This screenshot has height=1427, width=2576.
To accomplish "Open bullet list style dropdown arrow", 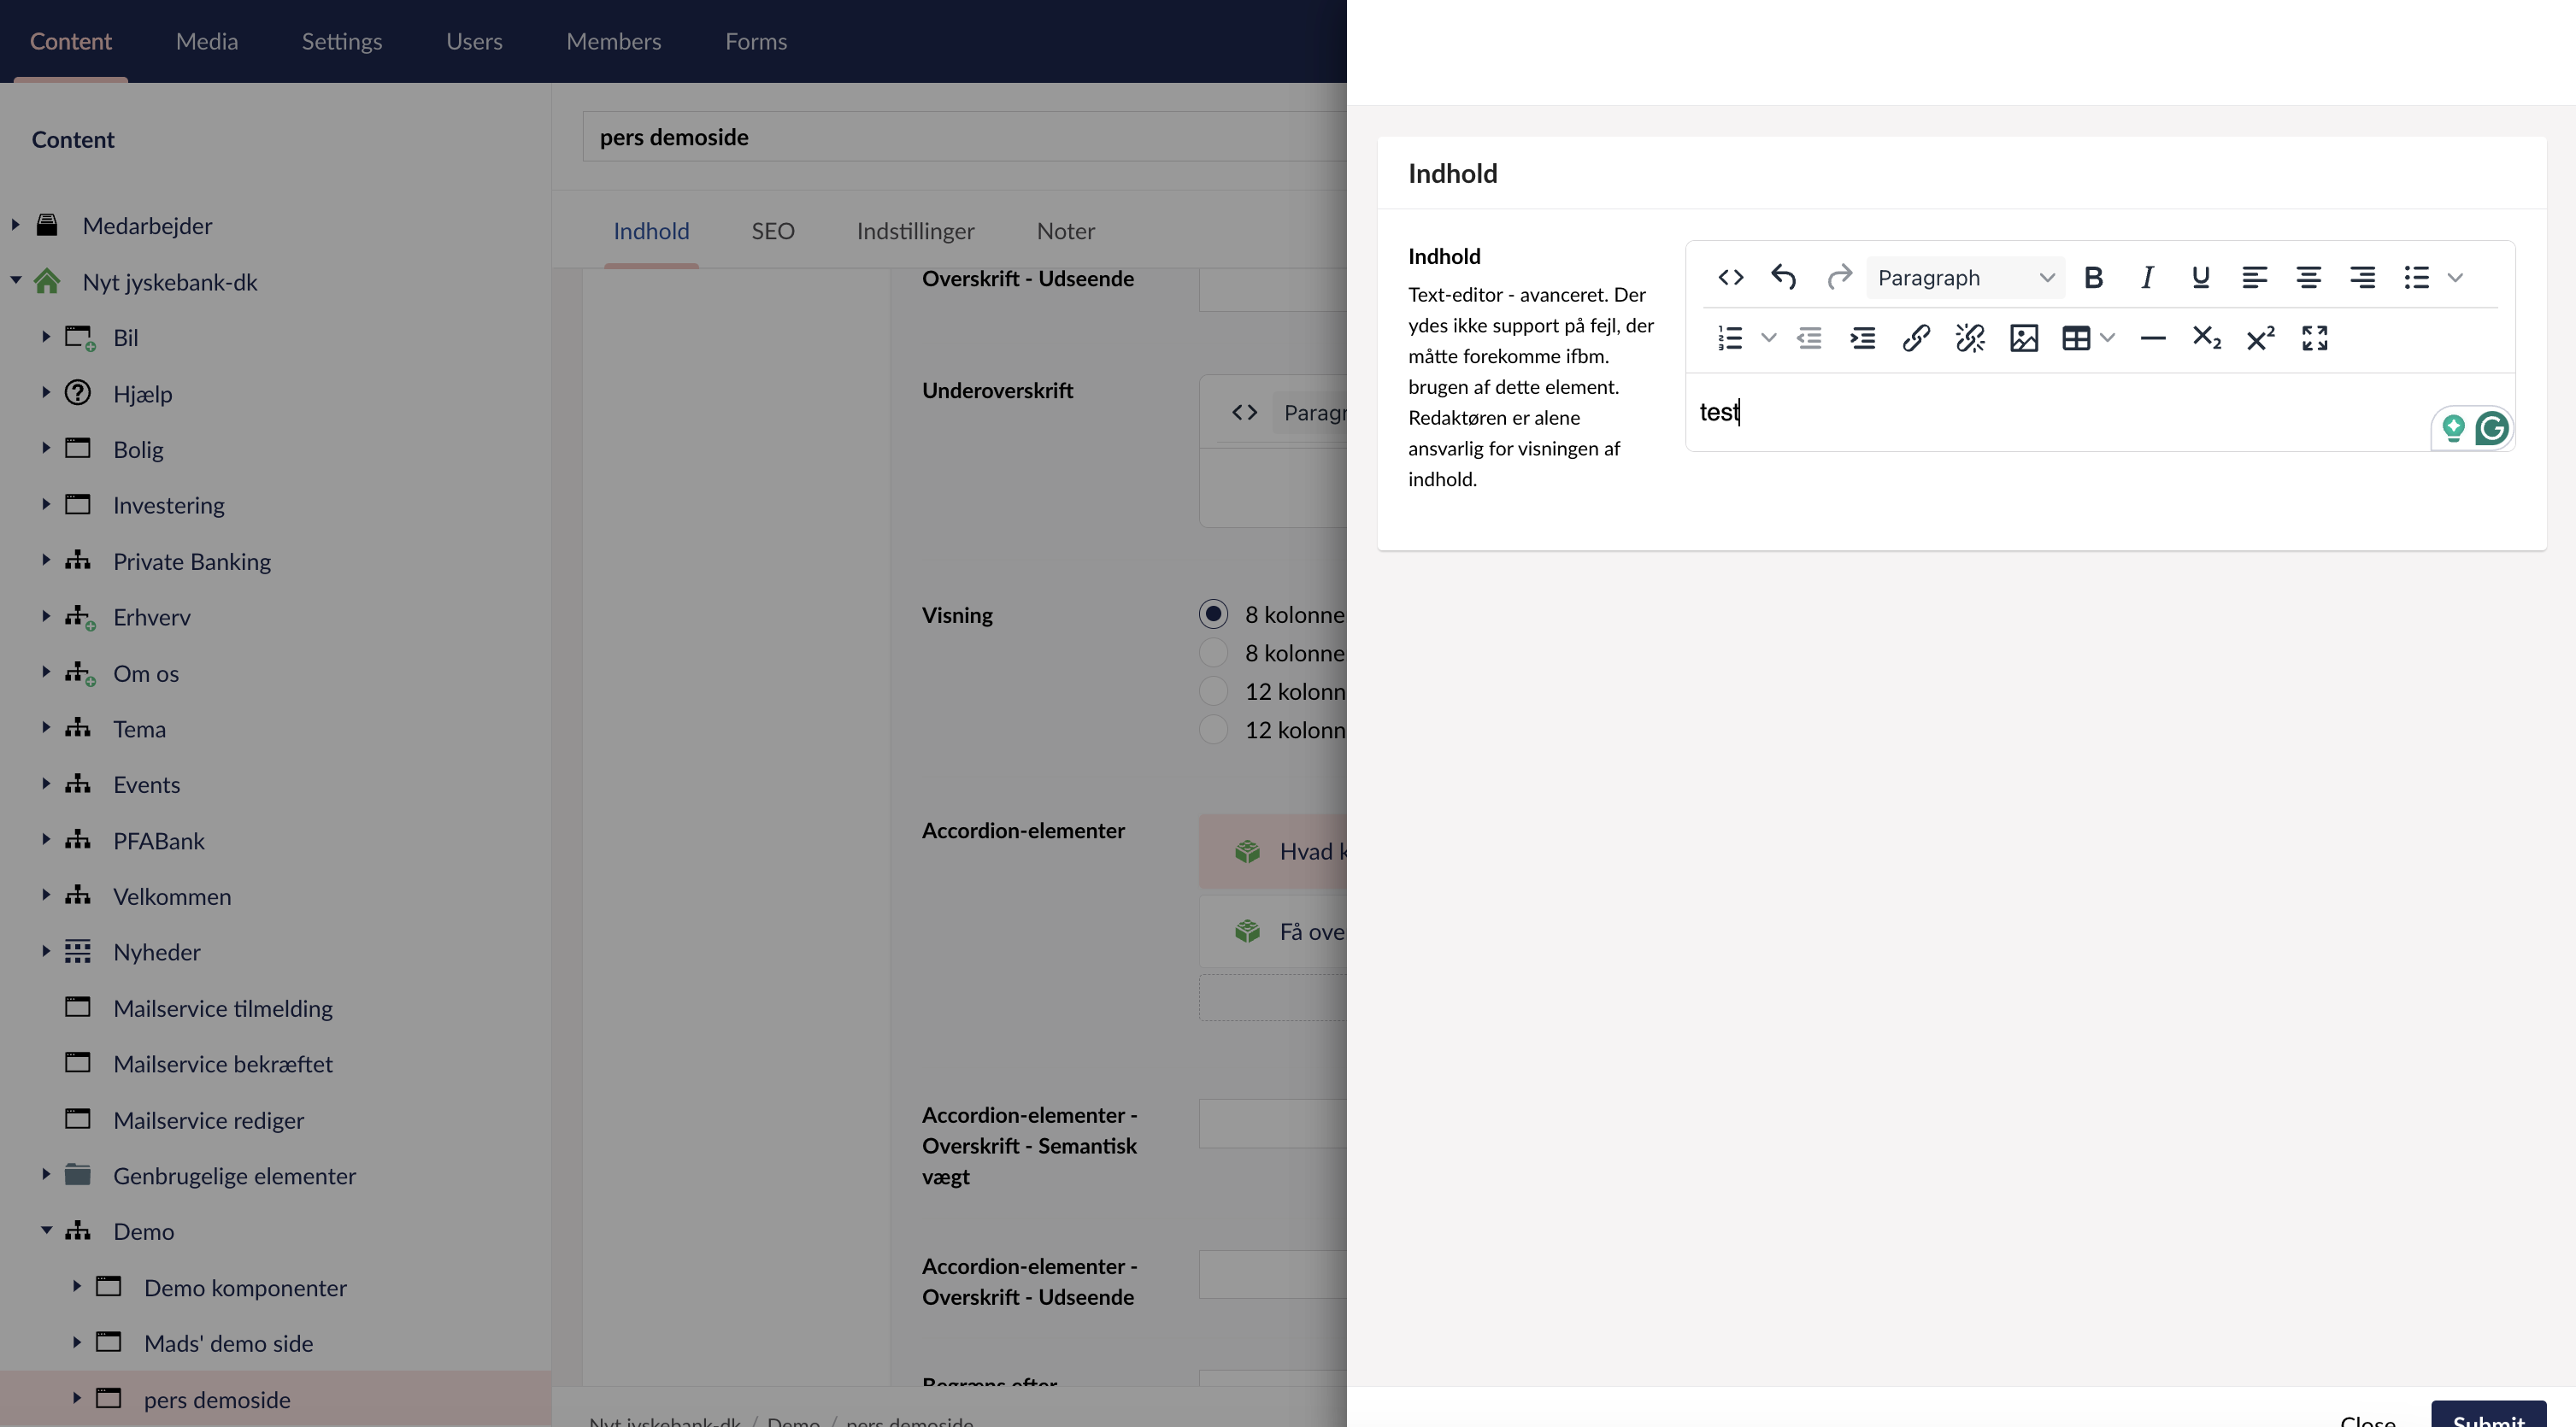I will point(2455,277).
